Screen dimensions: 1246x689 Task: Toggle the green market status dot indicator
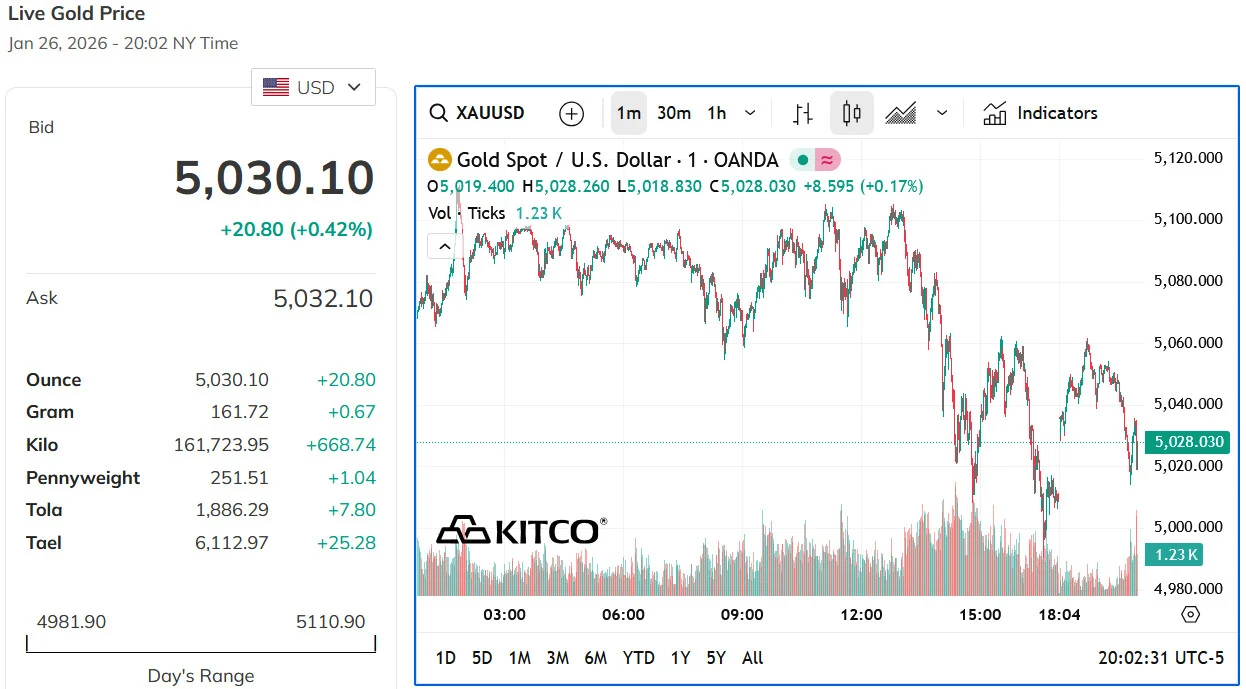point(802,160)
